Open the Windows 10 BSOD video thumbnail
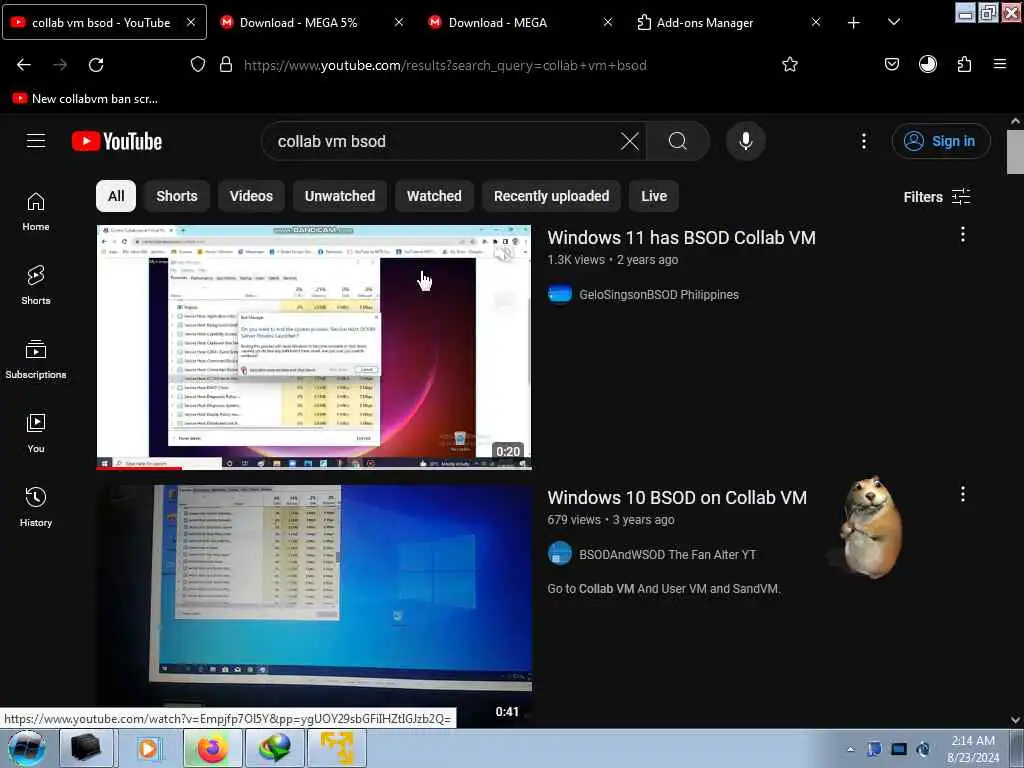This screenshot has width=1024, height=768. [314, 606]
